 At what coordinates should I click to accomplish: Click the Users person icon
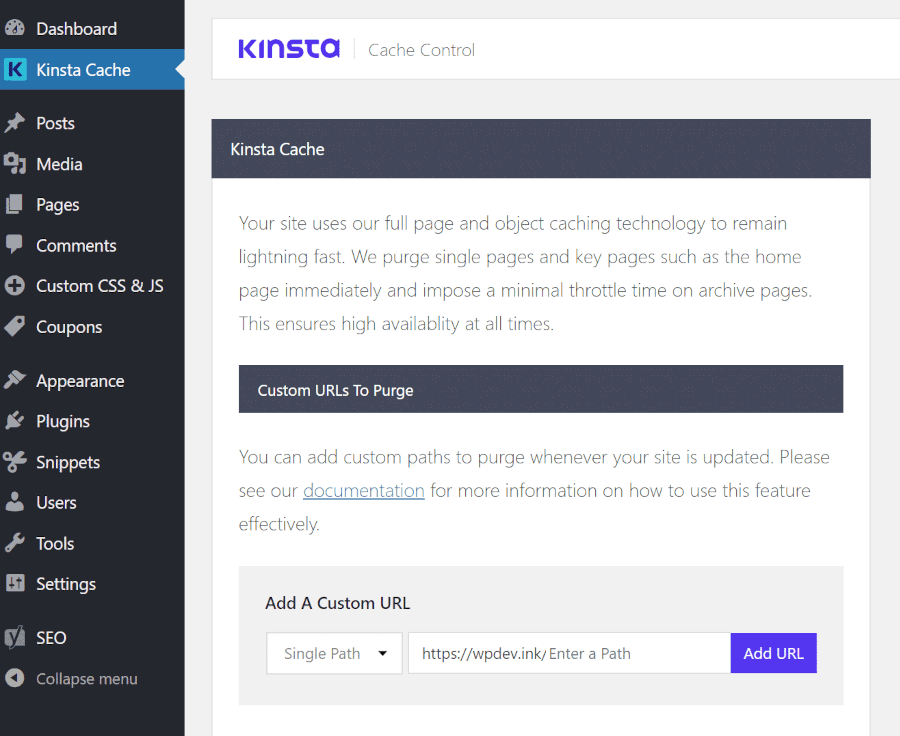(x=15, y=502)
